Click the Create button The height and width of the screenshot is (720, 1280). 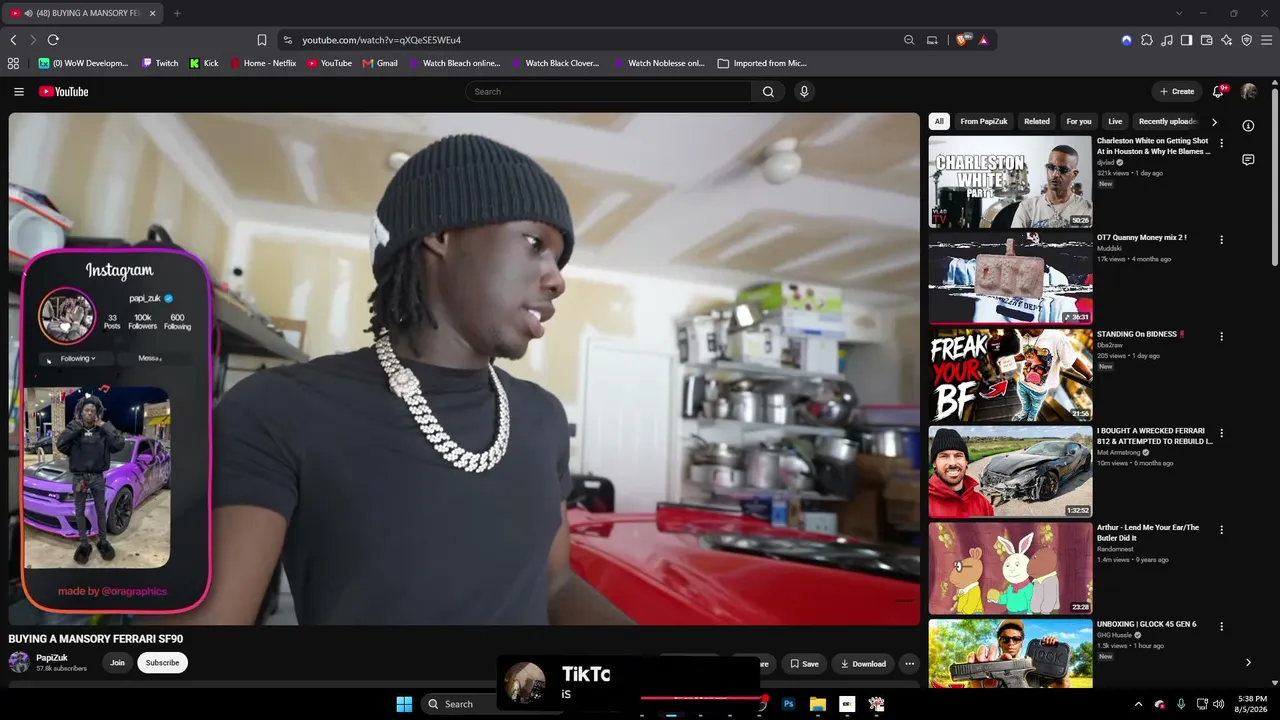(x=1177, y=92)
